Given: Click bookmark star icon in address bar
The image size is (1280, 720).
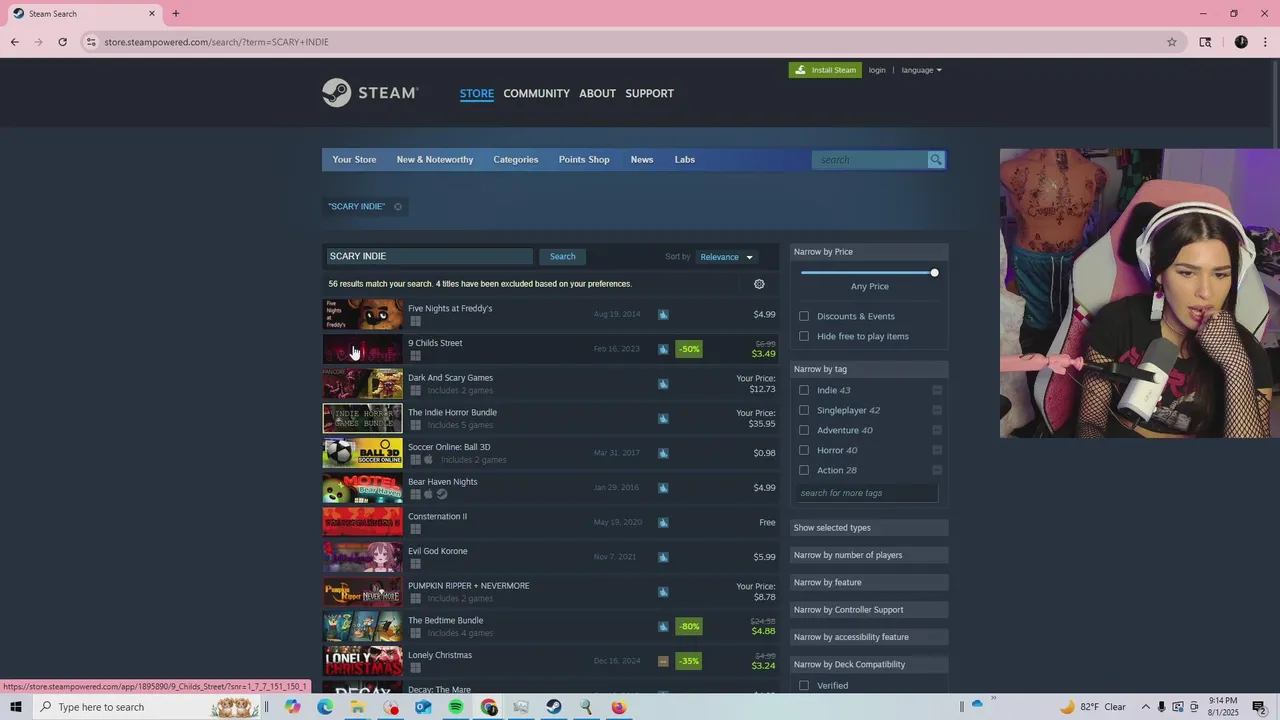Looking at the screenshot, I should click(1172, 42).
